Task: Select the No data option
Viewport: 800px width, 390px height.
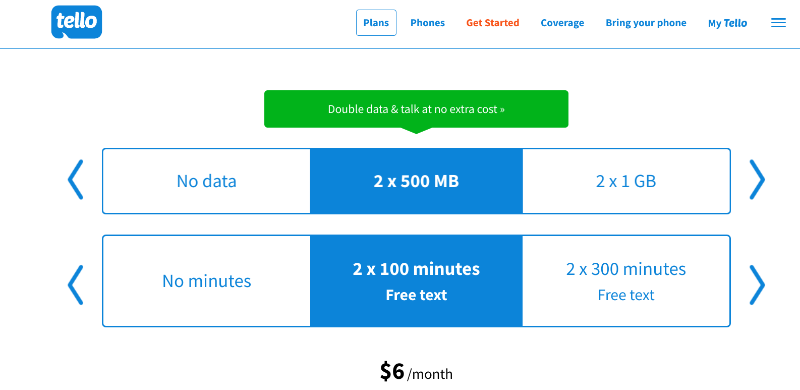Action: point(207,181)
